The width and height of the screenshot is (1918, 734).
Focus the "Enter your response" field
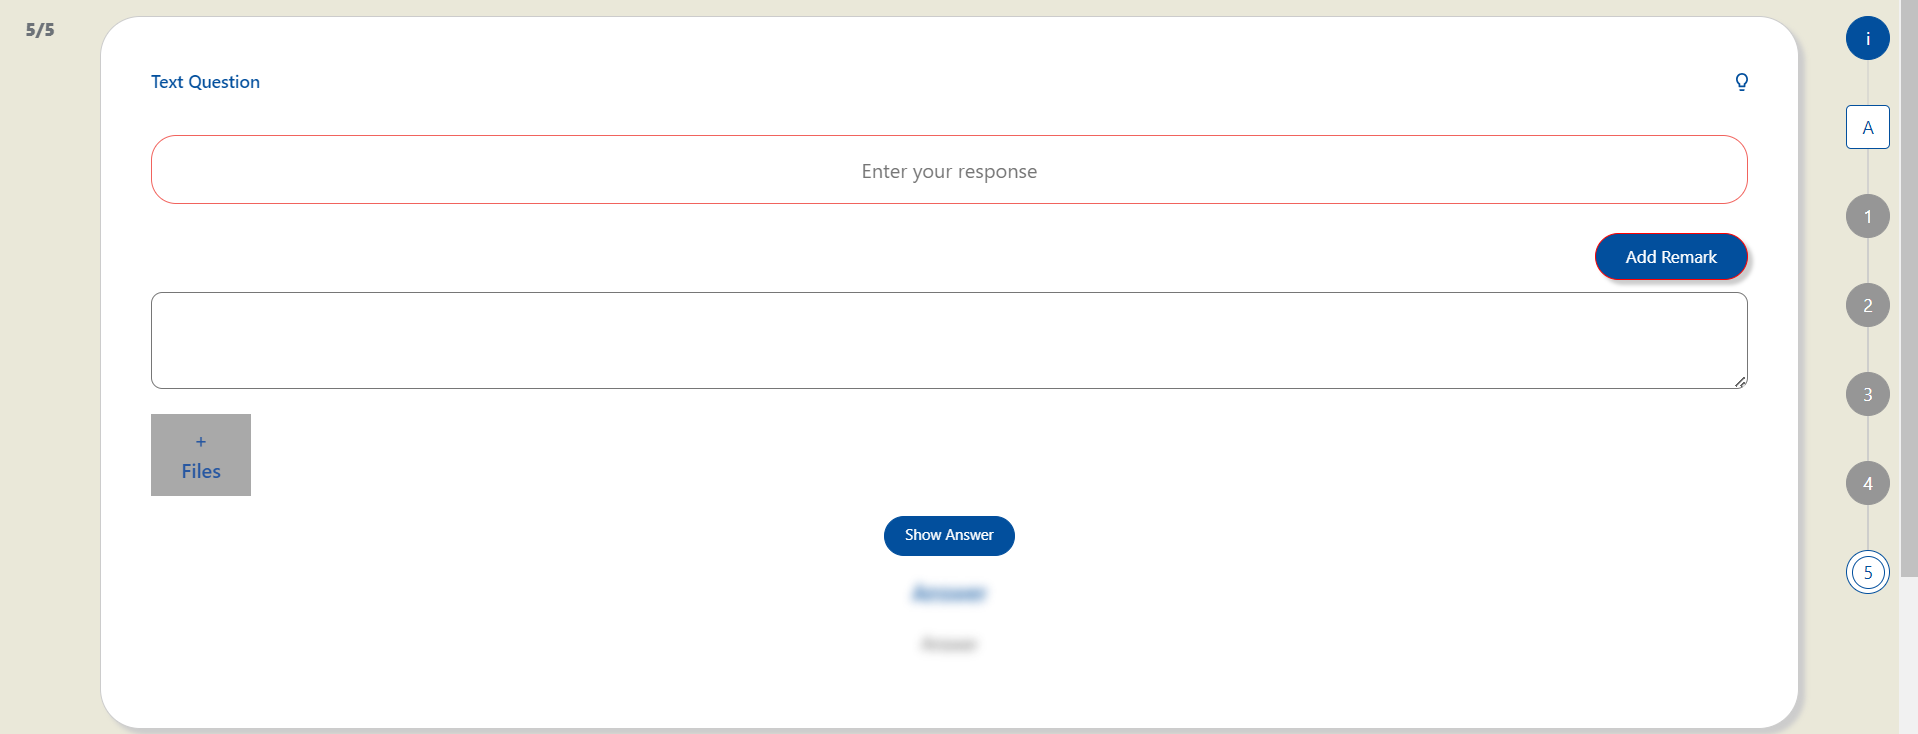(948, 170)
